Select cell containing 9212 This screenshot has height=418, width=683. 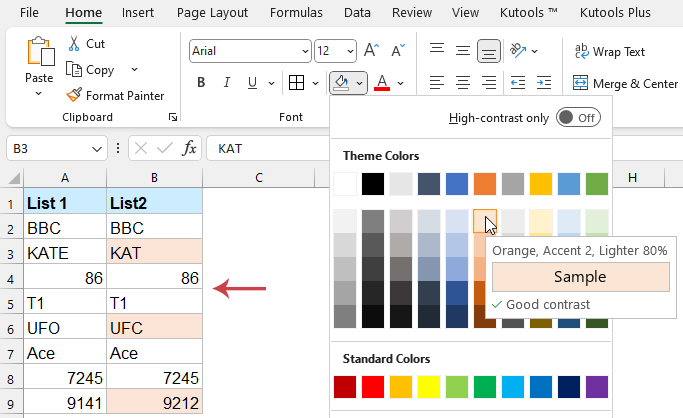(155, 403)
